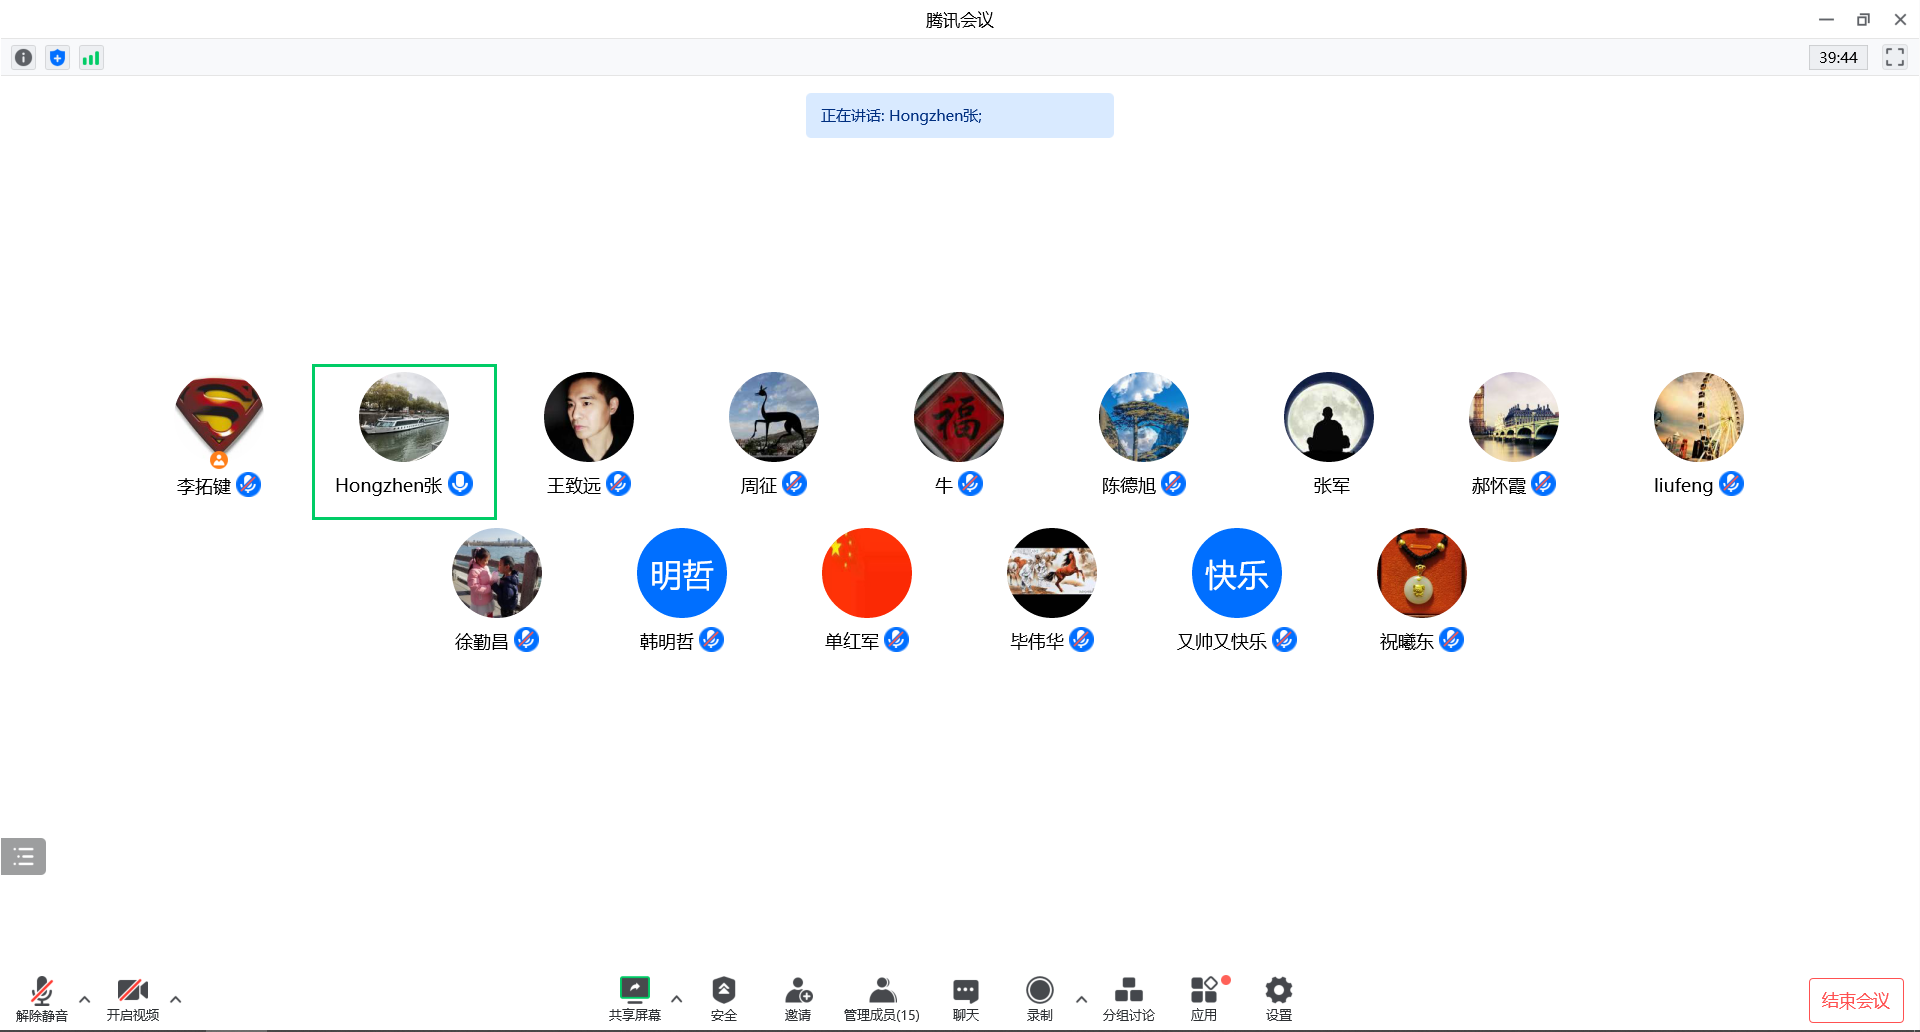
Task: Open the Security (安全) menu
Action: click(724, 998)
